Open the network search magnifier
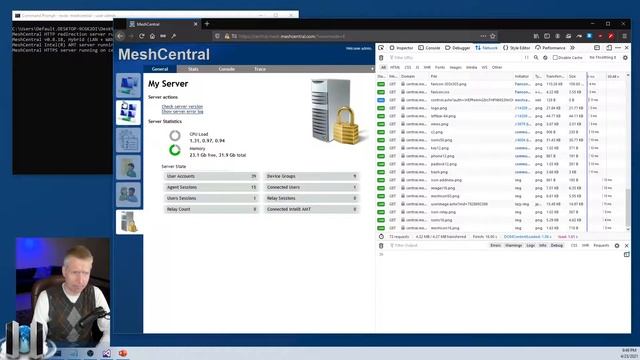Viewport: 640px width, 360px height. (536, 58)
